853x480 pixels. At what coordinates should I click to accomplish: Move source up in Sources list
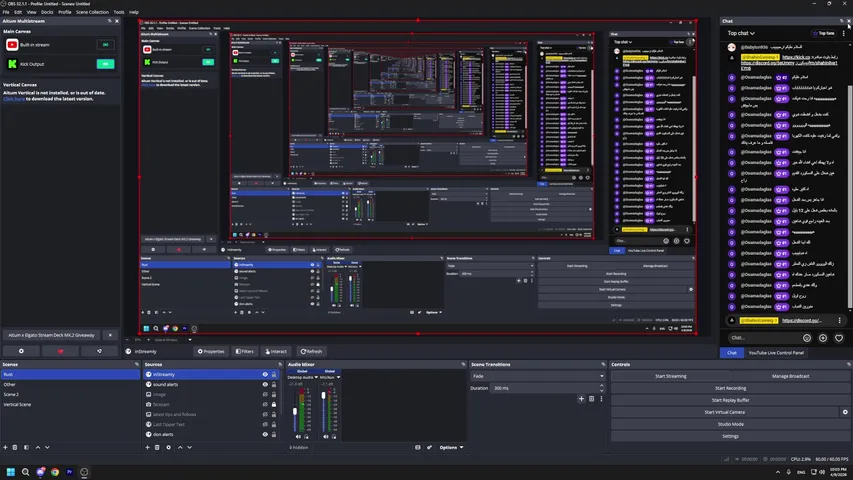180,447
